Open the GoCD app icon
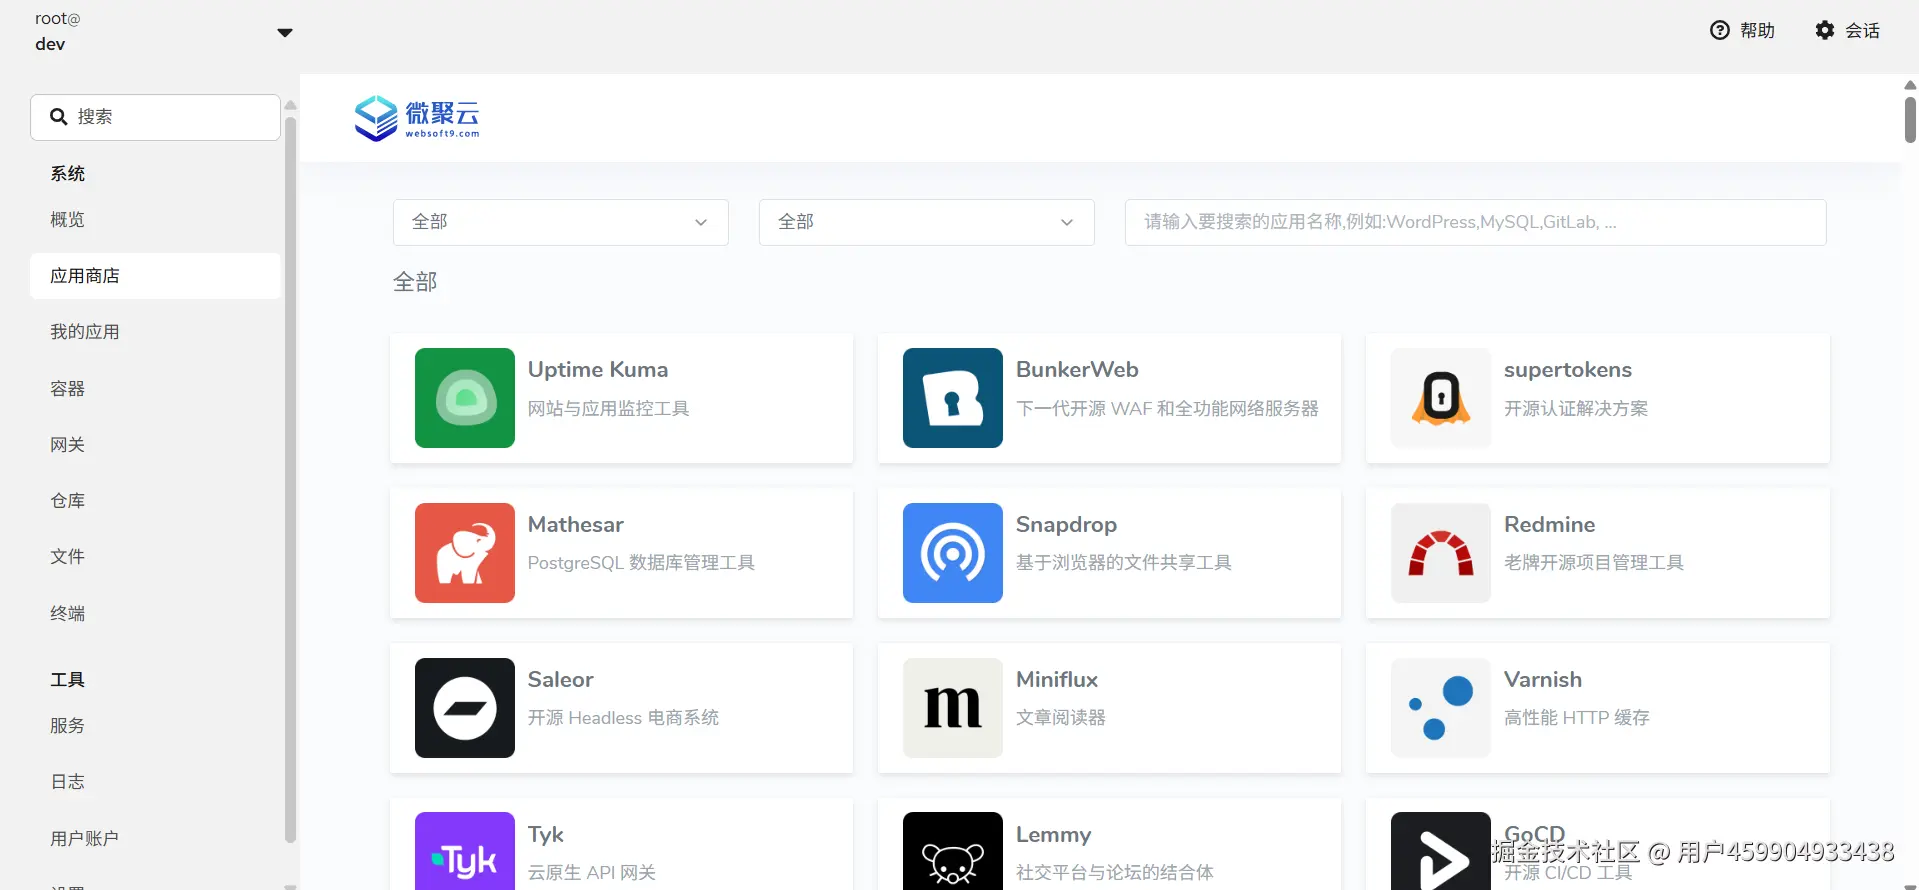The width and height of the screenshot is (1919, 890). pyautogui.click(x=1441, y=851)
